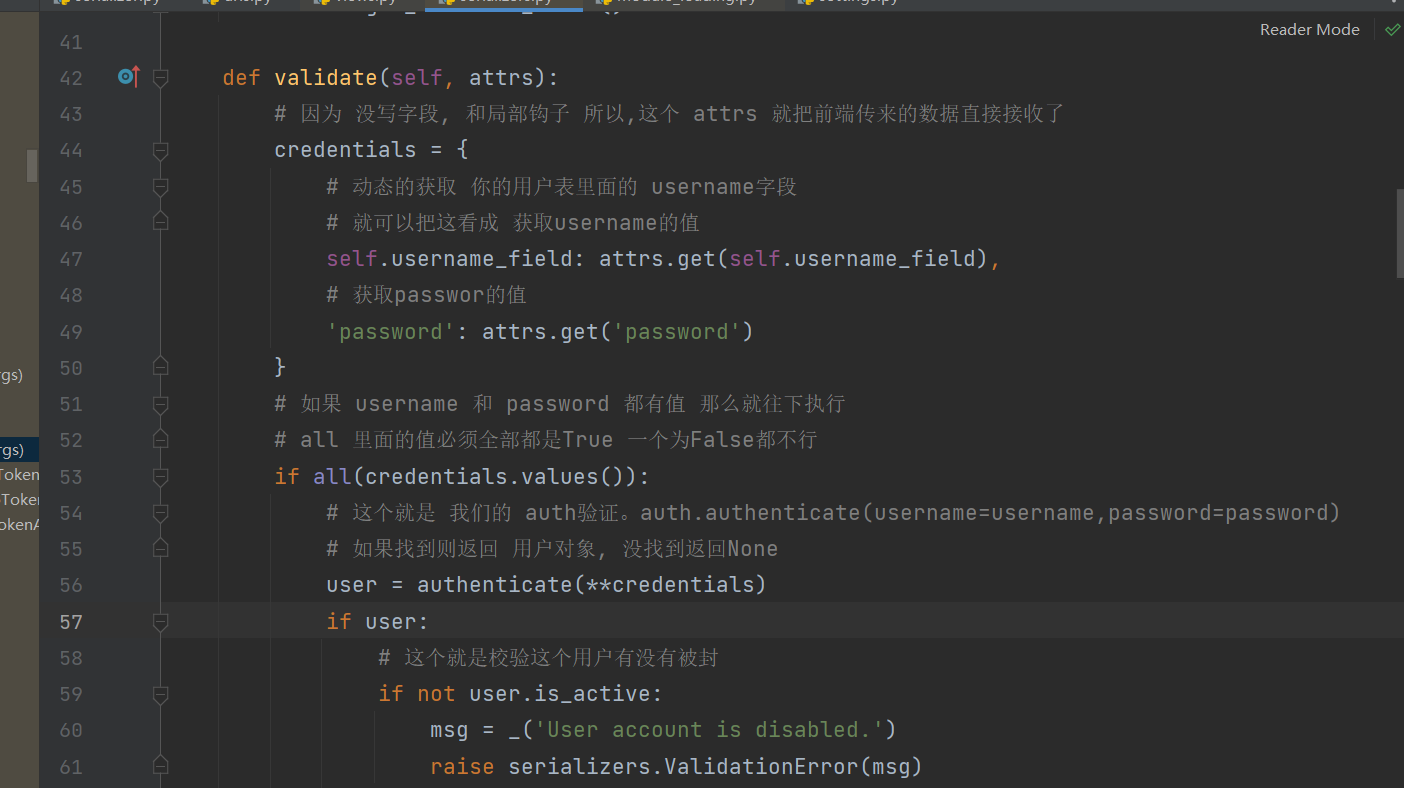Click the comment fold end marker on line 52
The image size is (1404, 788).
coord(160,440)
